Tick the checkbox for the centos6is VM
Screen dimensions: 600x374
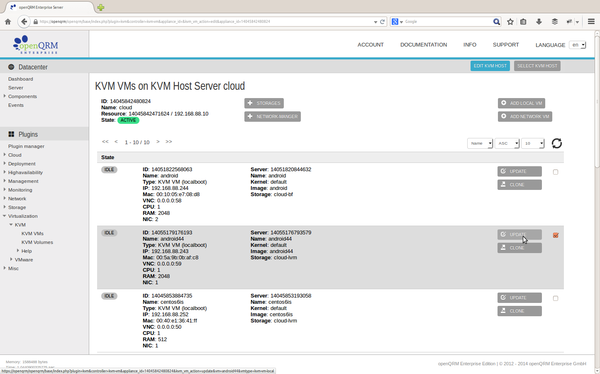(x=556, y=298)
